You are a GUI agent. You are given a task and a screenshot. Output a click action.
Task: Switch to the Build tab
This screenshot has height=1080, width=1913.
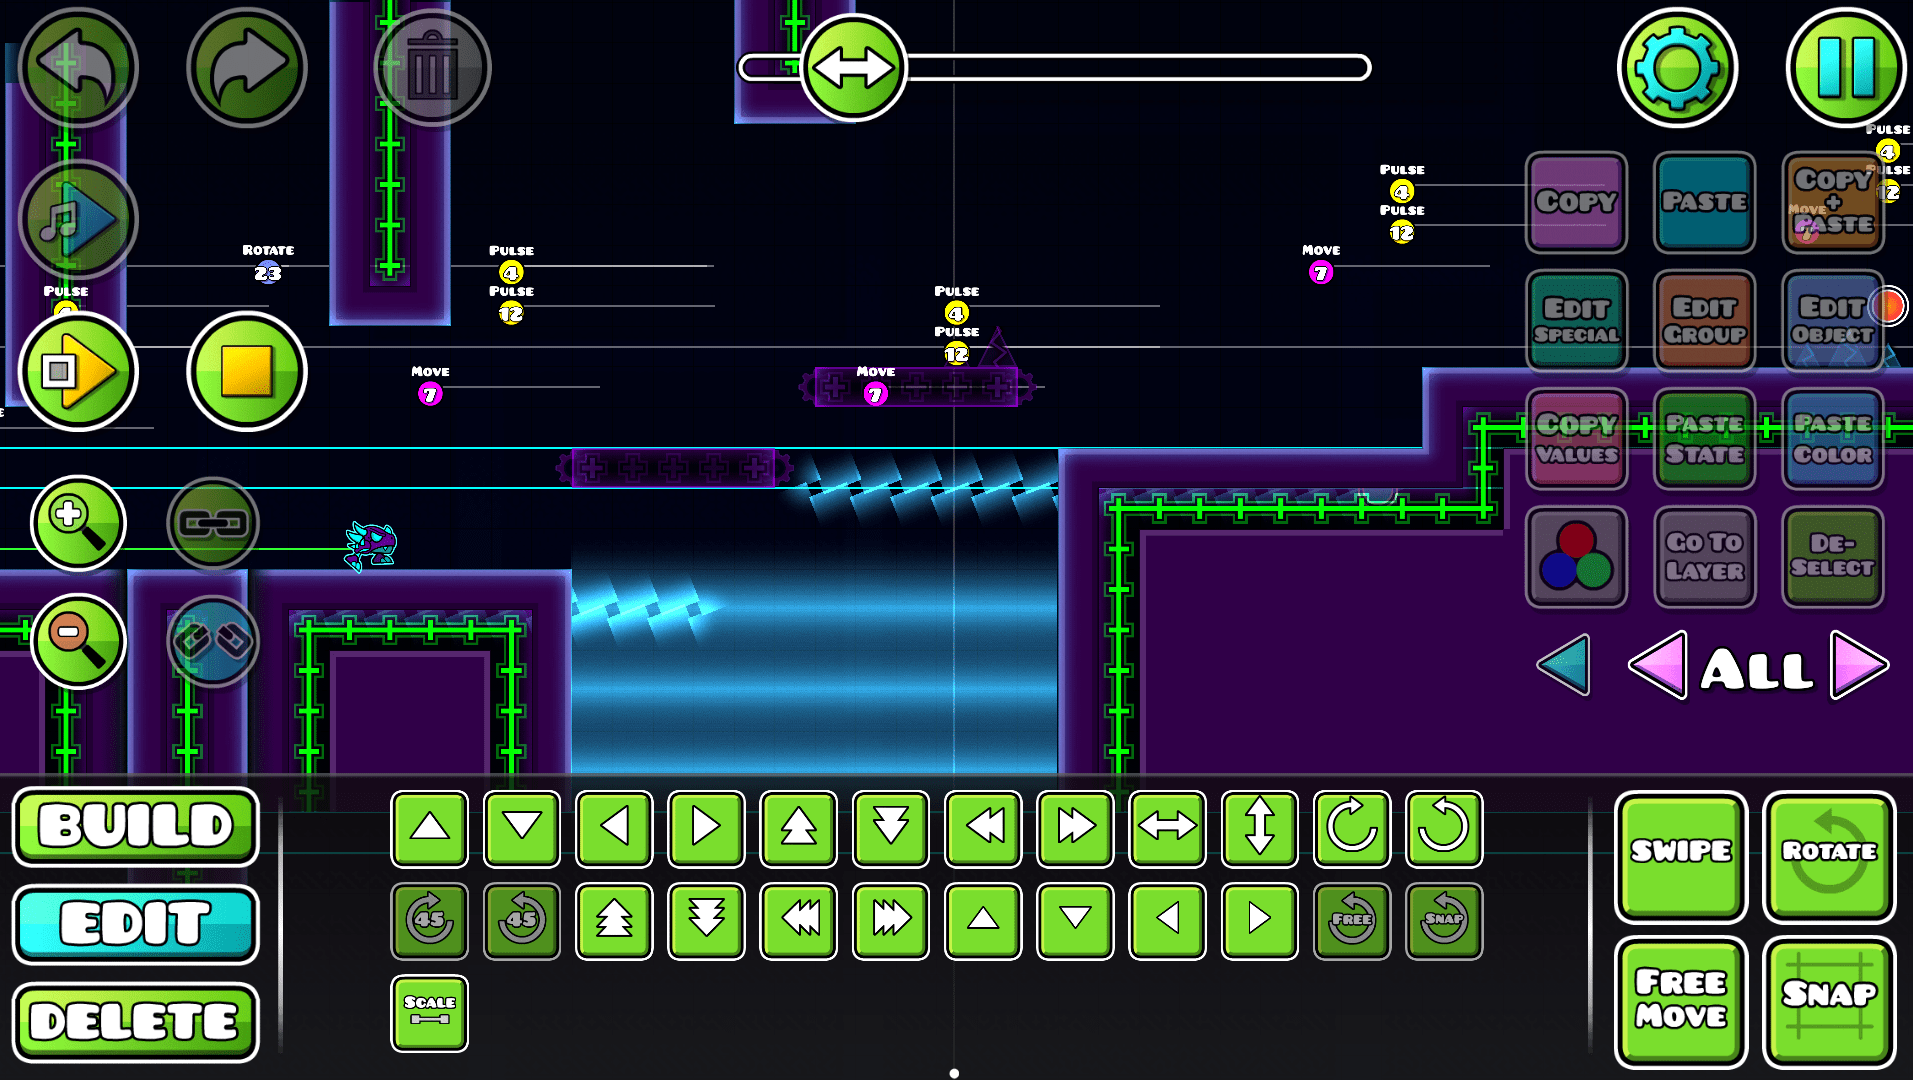136,826
